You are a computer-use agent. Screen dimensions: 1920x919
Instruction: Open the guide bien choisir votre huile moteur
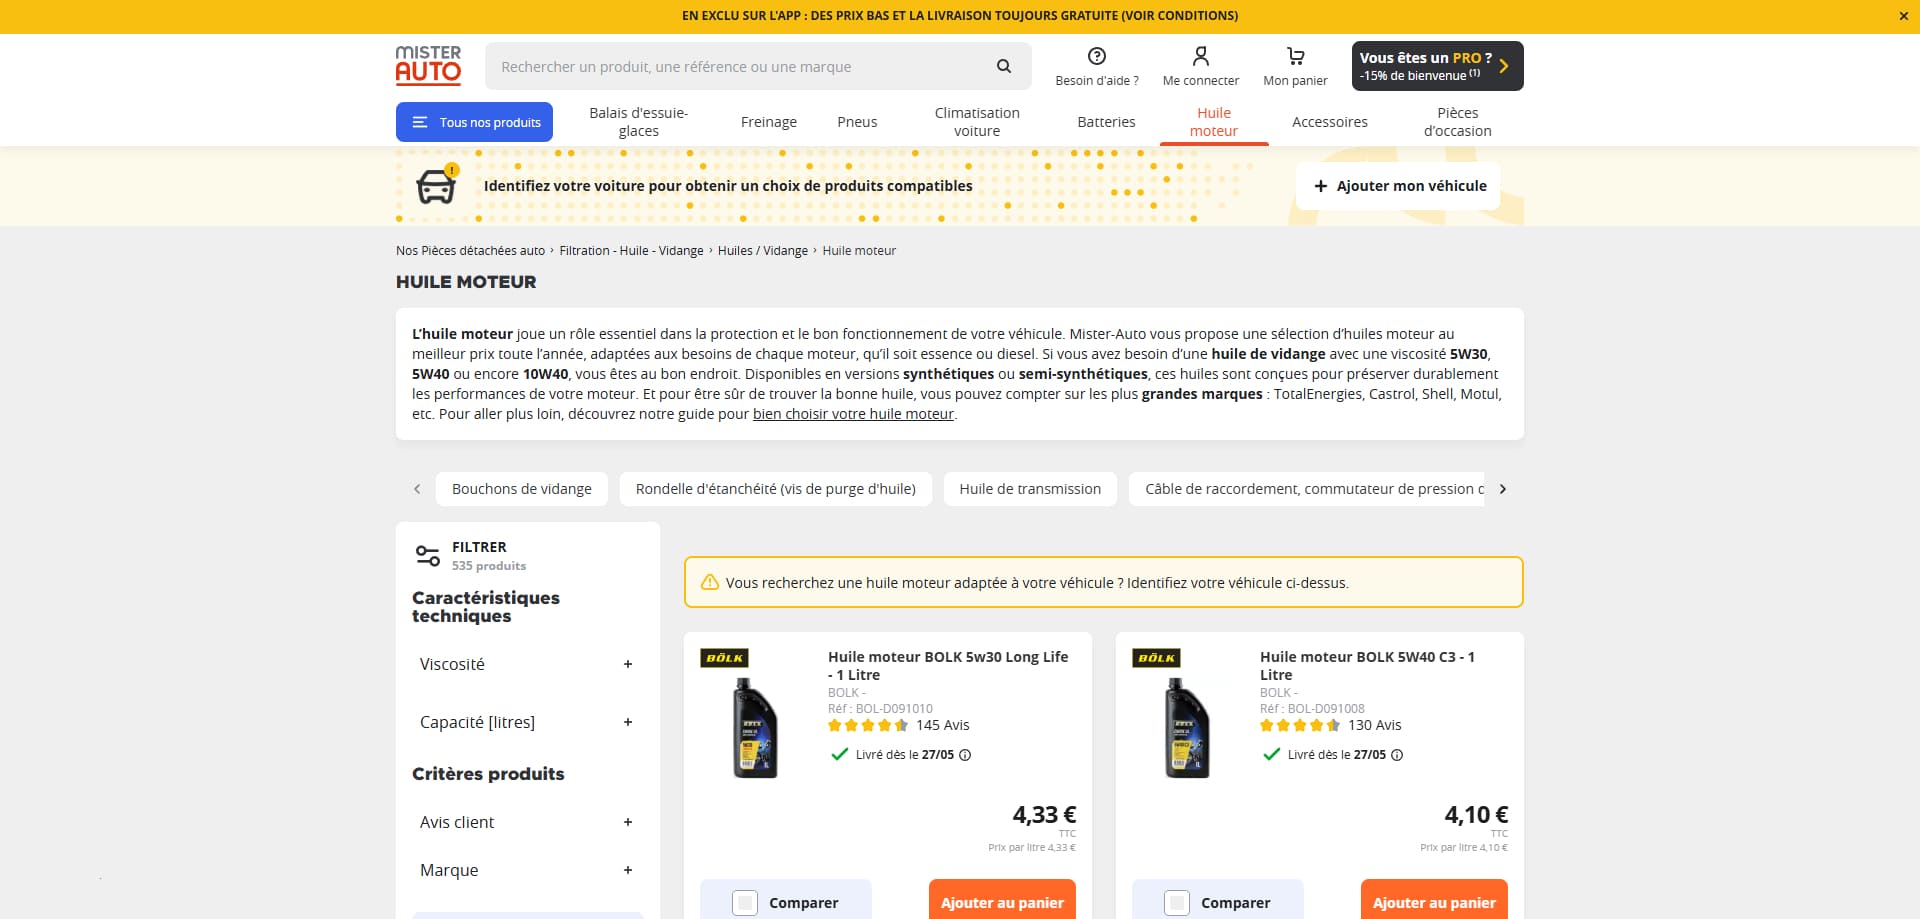[x=853, y=414]
